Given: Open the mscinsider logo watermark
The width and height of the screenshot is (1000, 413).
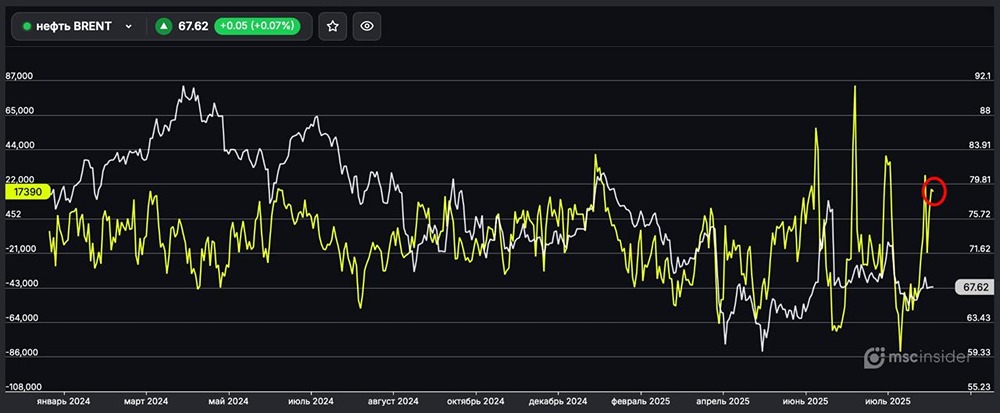Looking at the screenshot, I should [914, 356].
